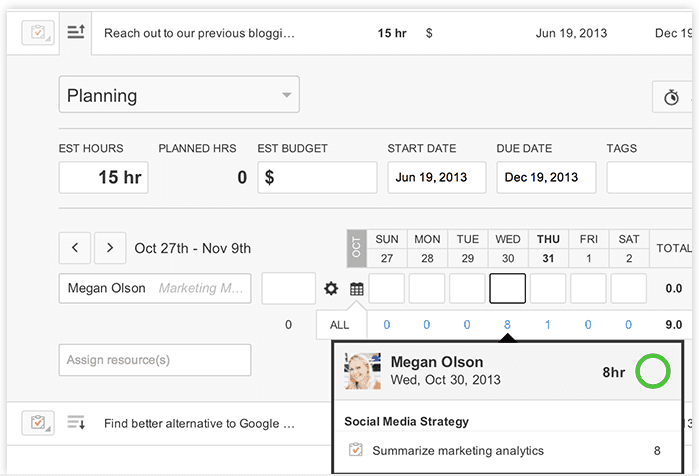Expand the Find better alternative task row
Screen dimensions: 699x476
tap(76, 423)
